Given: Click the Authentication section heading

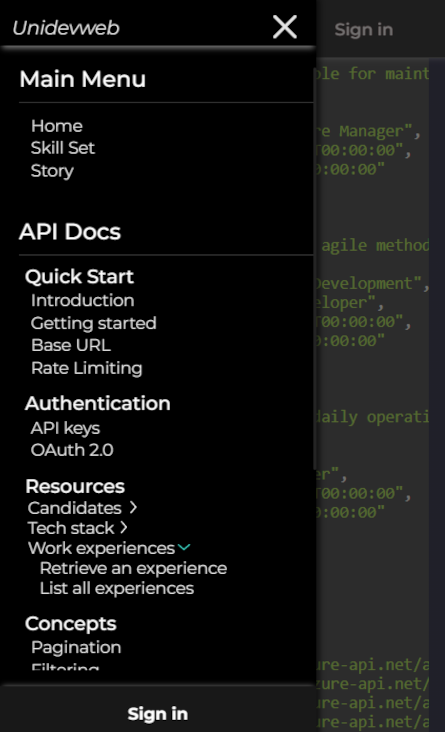Looking at the screenshot, I should (x=98, y=404).
